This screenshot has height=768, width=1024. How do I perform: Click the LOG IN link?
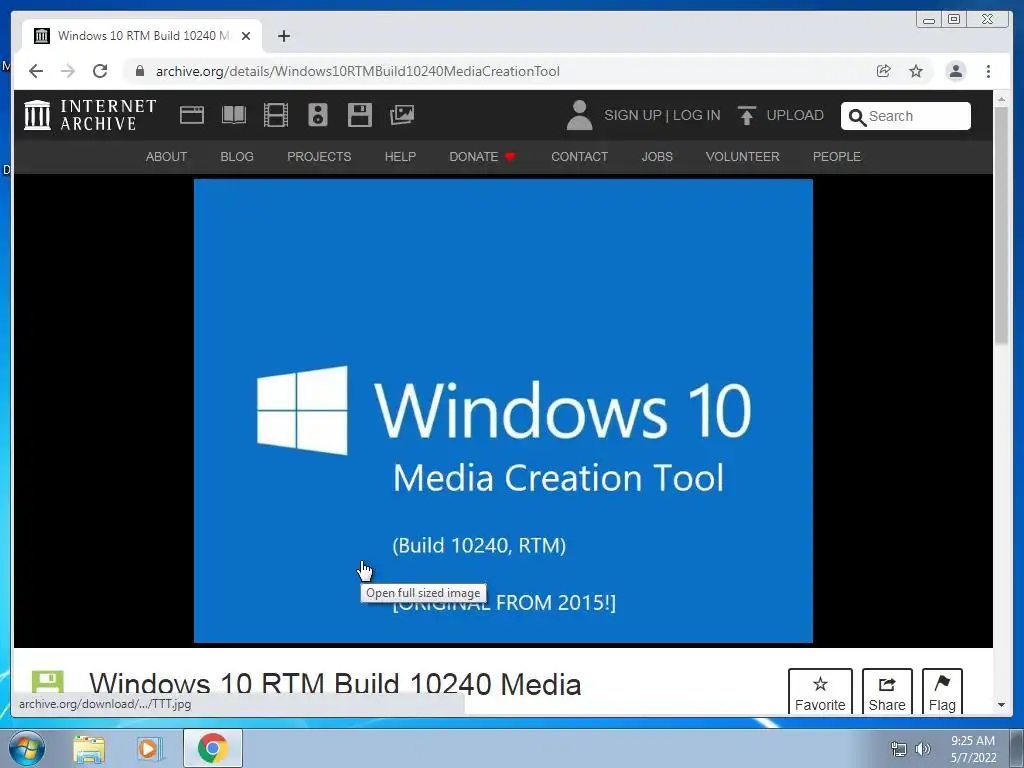coord(697,116)
